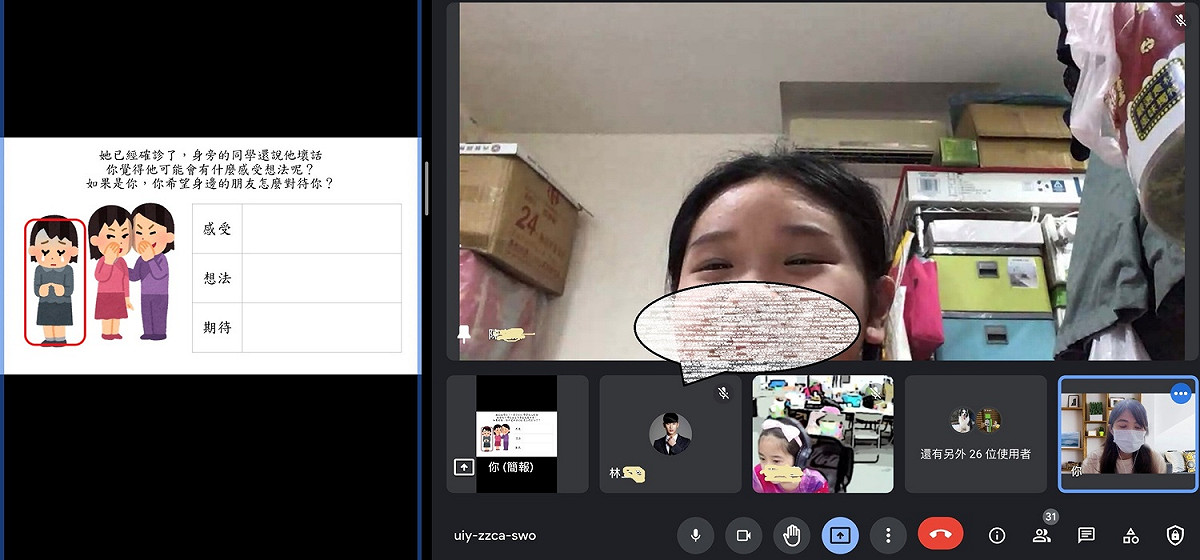
Task: Click the panel divider handle beside the slide
Action: [427, 188]
